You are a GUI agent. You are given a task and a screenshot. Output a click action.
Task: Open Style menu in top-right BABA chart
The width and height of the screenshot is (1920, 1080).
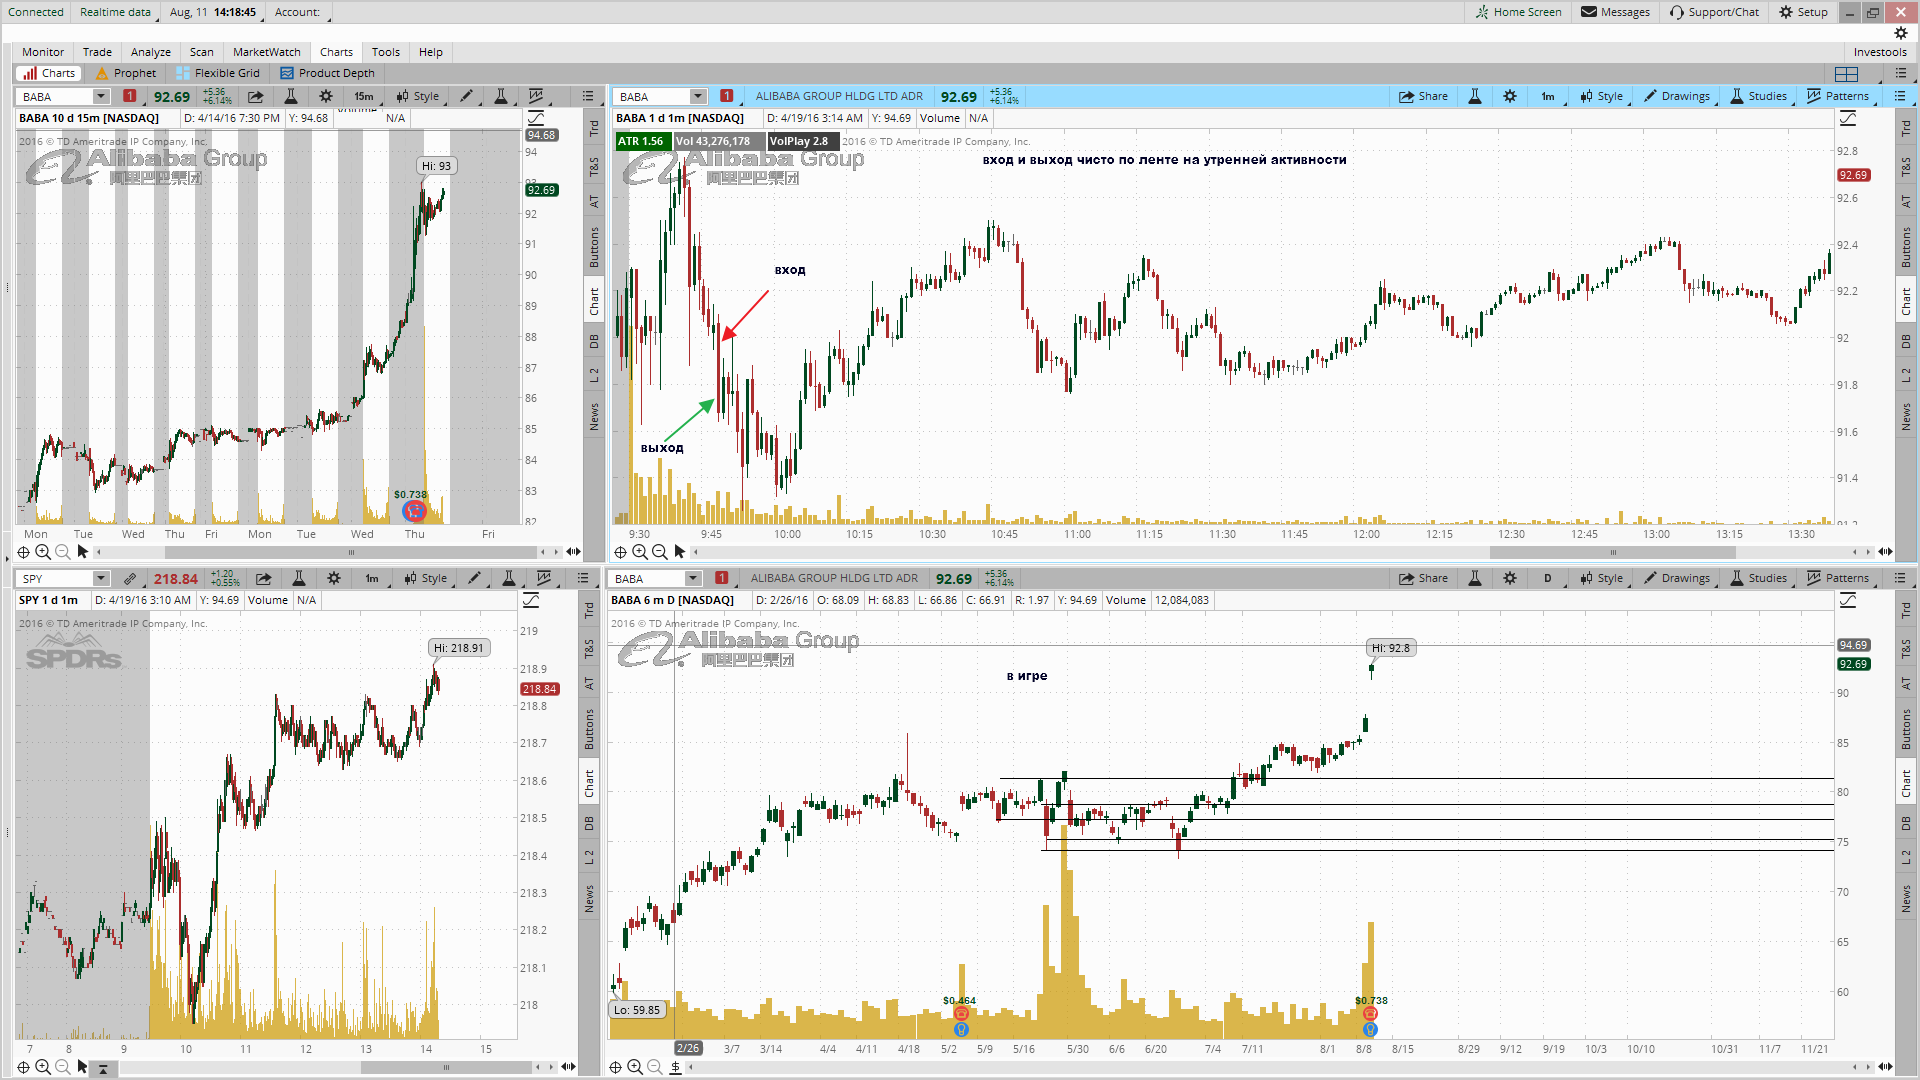click(1601, 96)
